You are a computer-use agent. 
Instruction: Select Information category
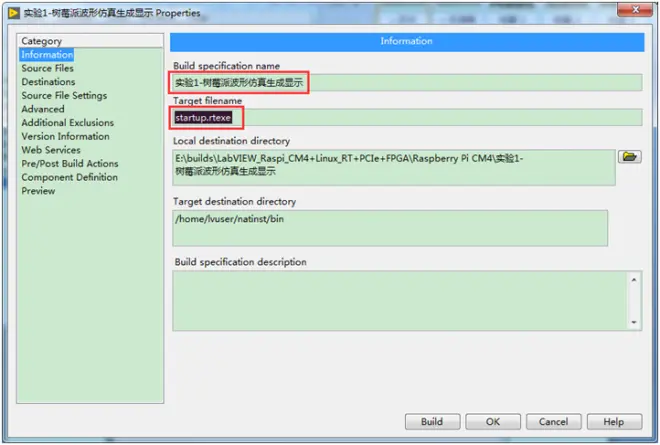pos(47,54)
